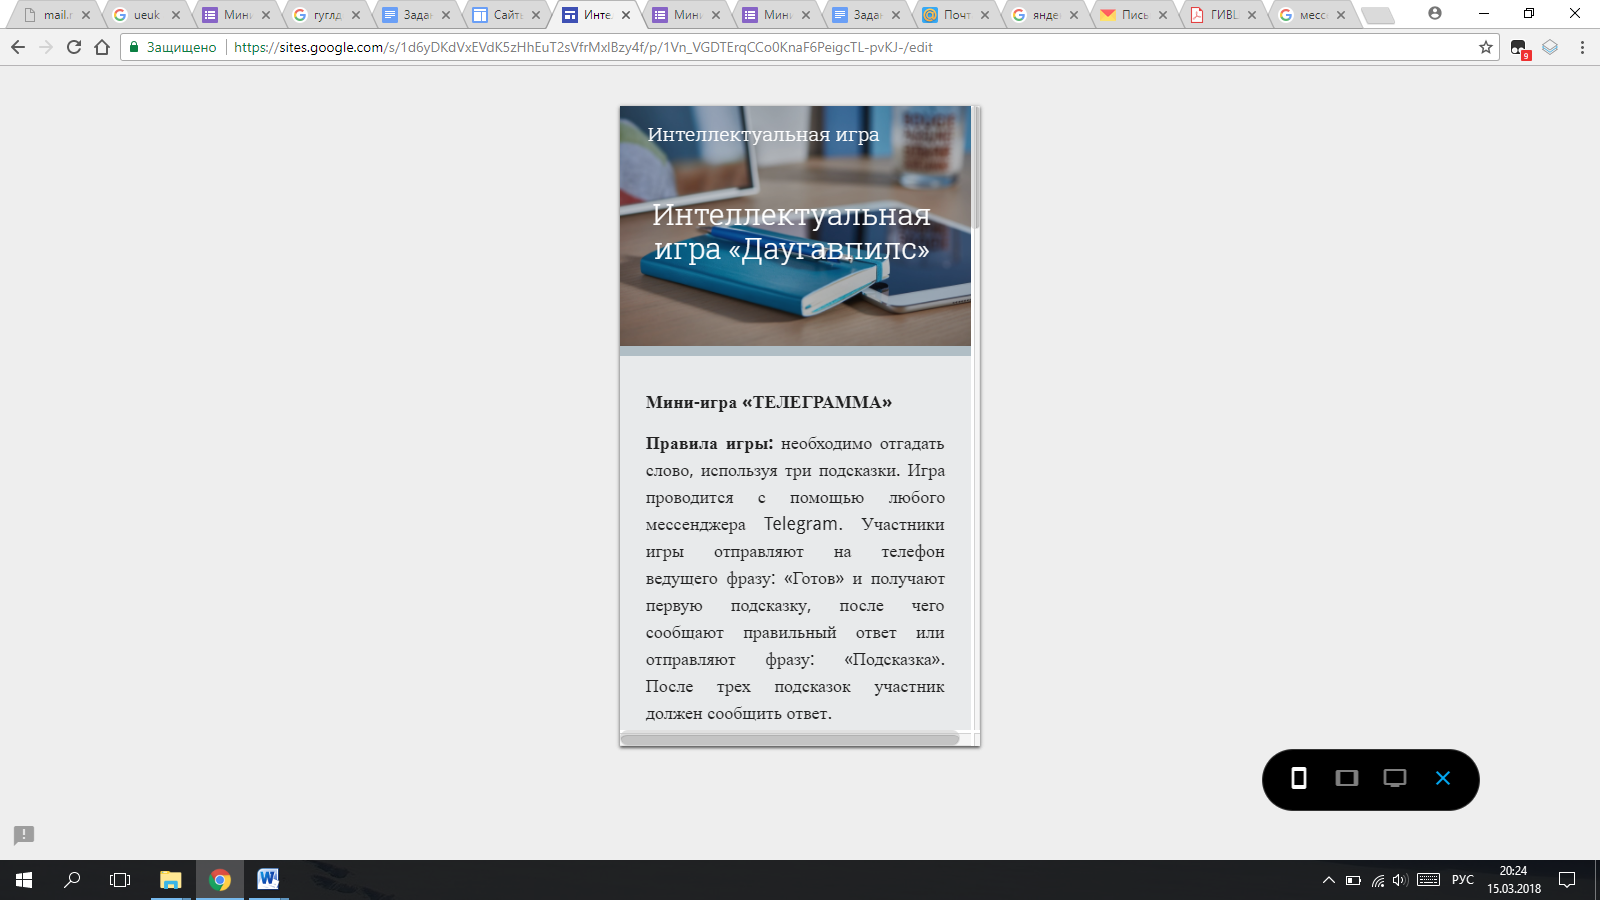
Task: Select the tablet preview mode icon
Action: [1346, 778]
